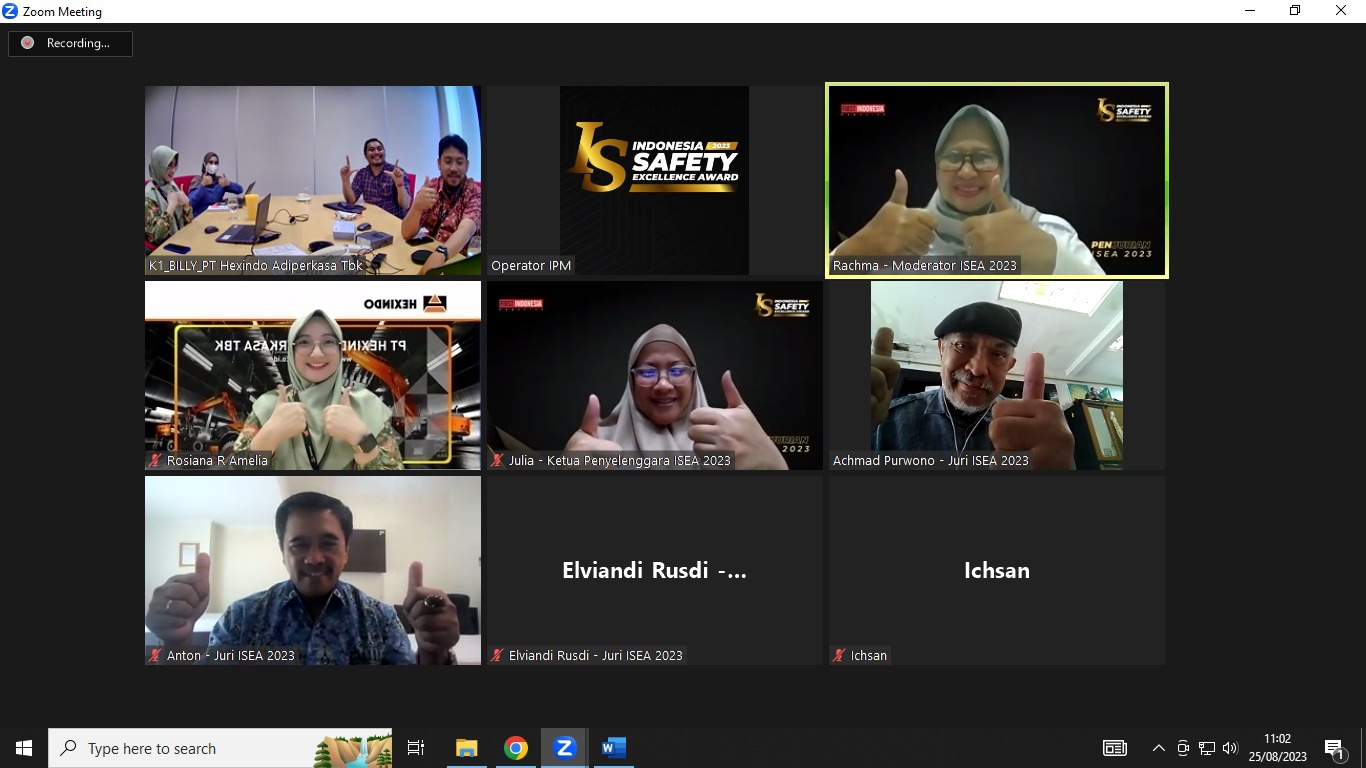Click the clock and date display
1366x768 pixels.
pyautogui.click(x=1277, y=748)
